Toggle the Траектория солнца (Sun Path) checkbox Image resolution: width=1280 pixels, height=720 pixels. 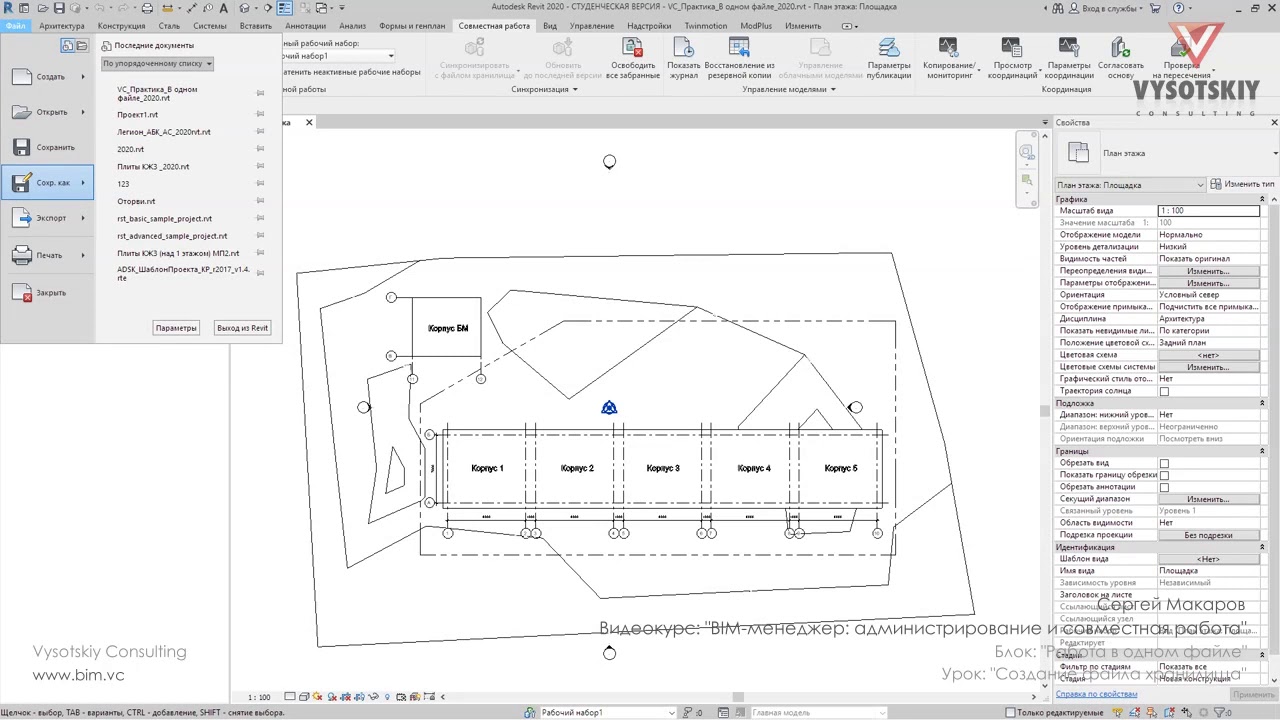pos(1164,391)
